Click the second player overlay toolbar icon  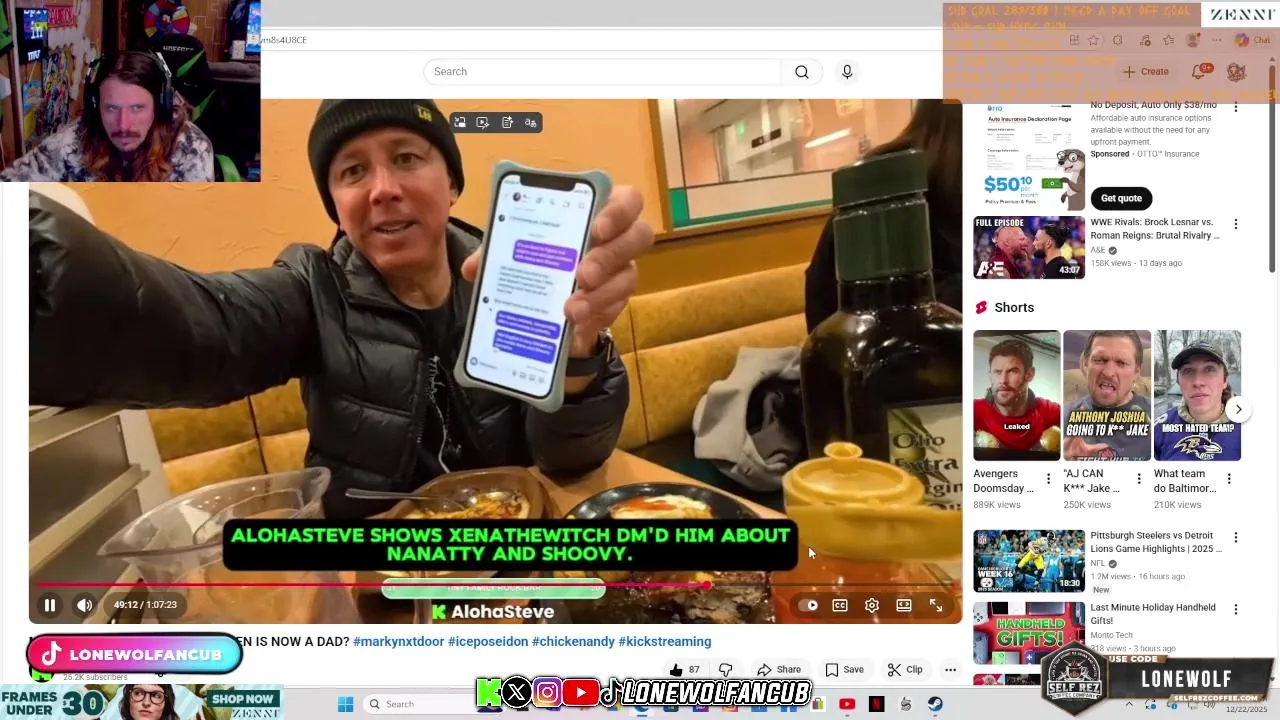483,123
